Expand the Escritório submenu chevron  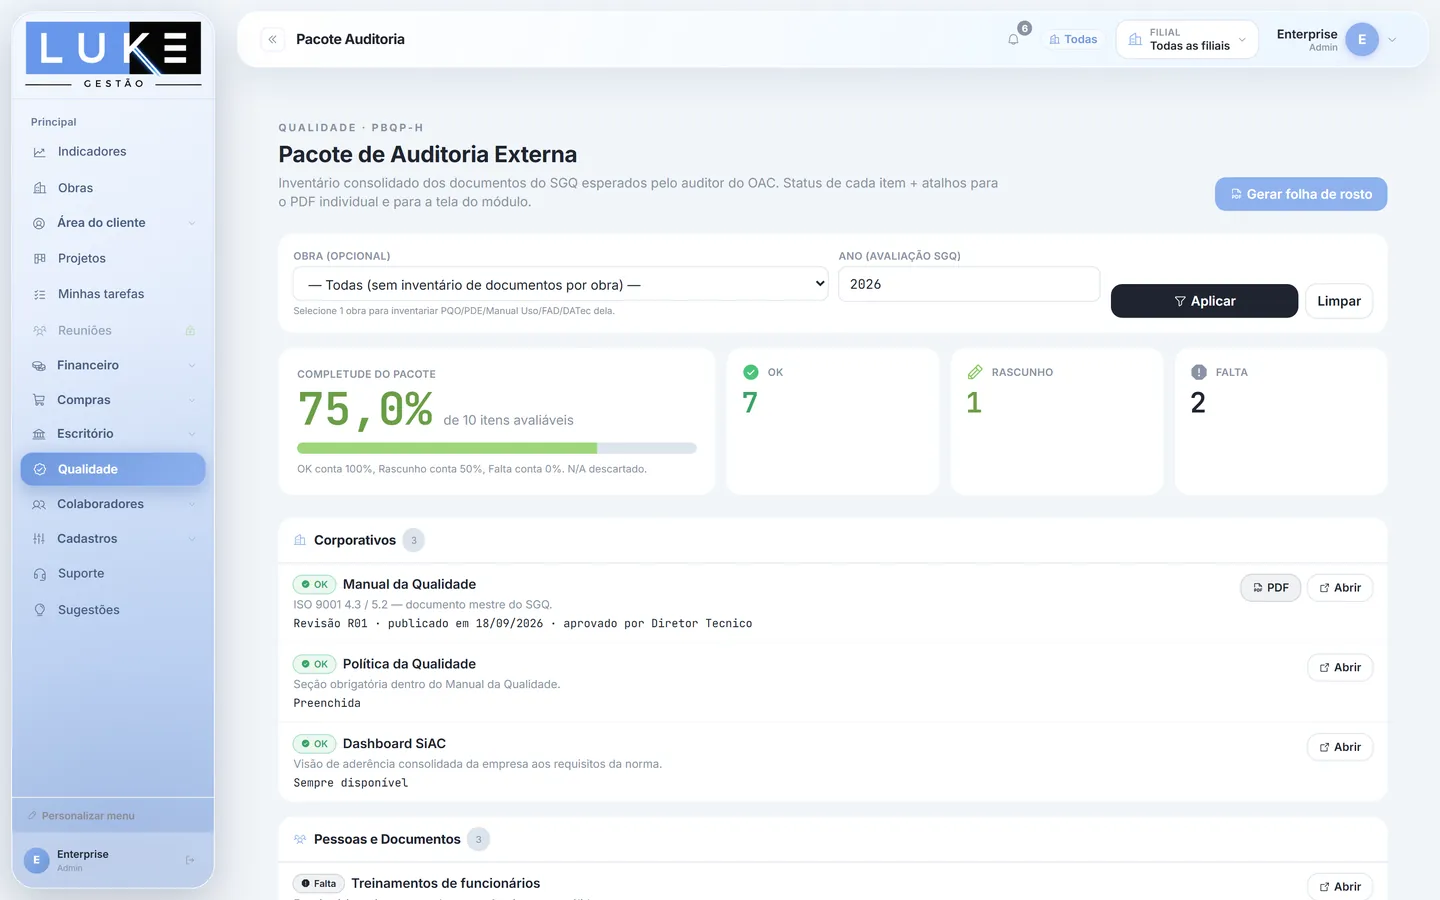coord(192,434)
